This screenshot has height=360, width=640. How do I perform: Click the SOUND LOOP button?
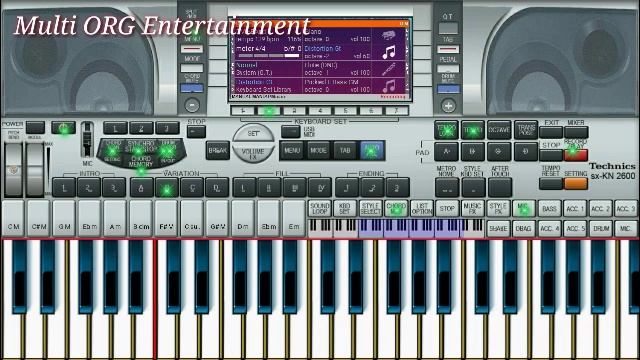click(x=320, y=209)
